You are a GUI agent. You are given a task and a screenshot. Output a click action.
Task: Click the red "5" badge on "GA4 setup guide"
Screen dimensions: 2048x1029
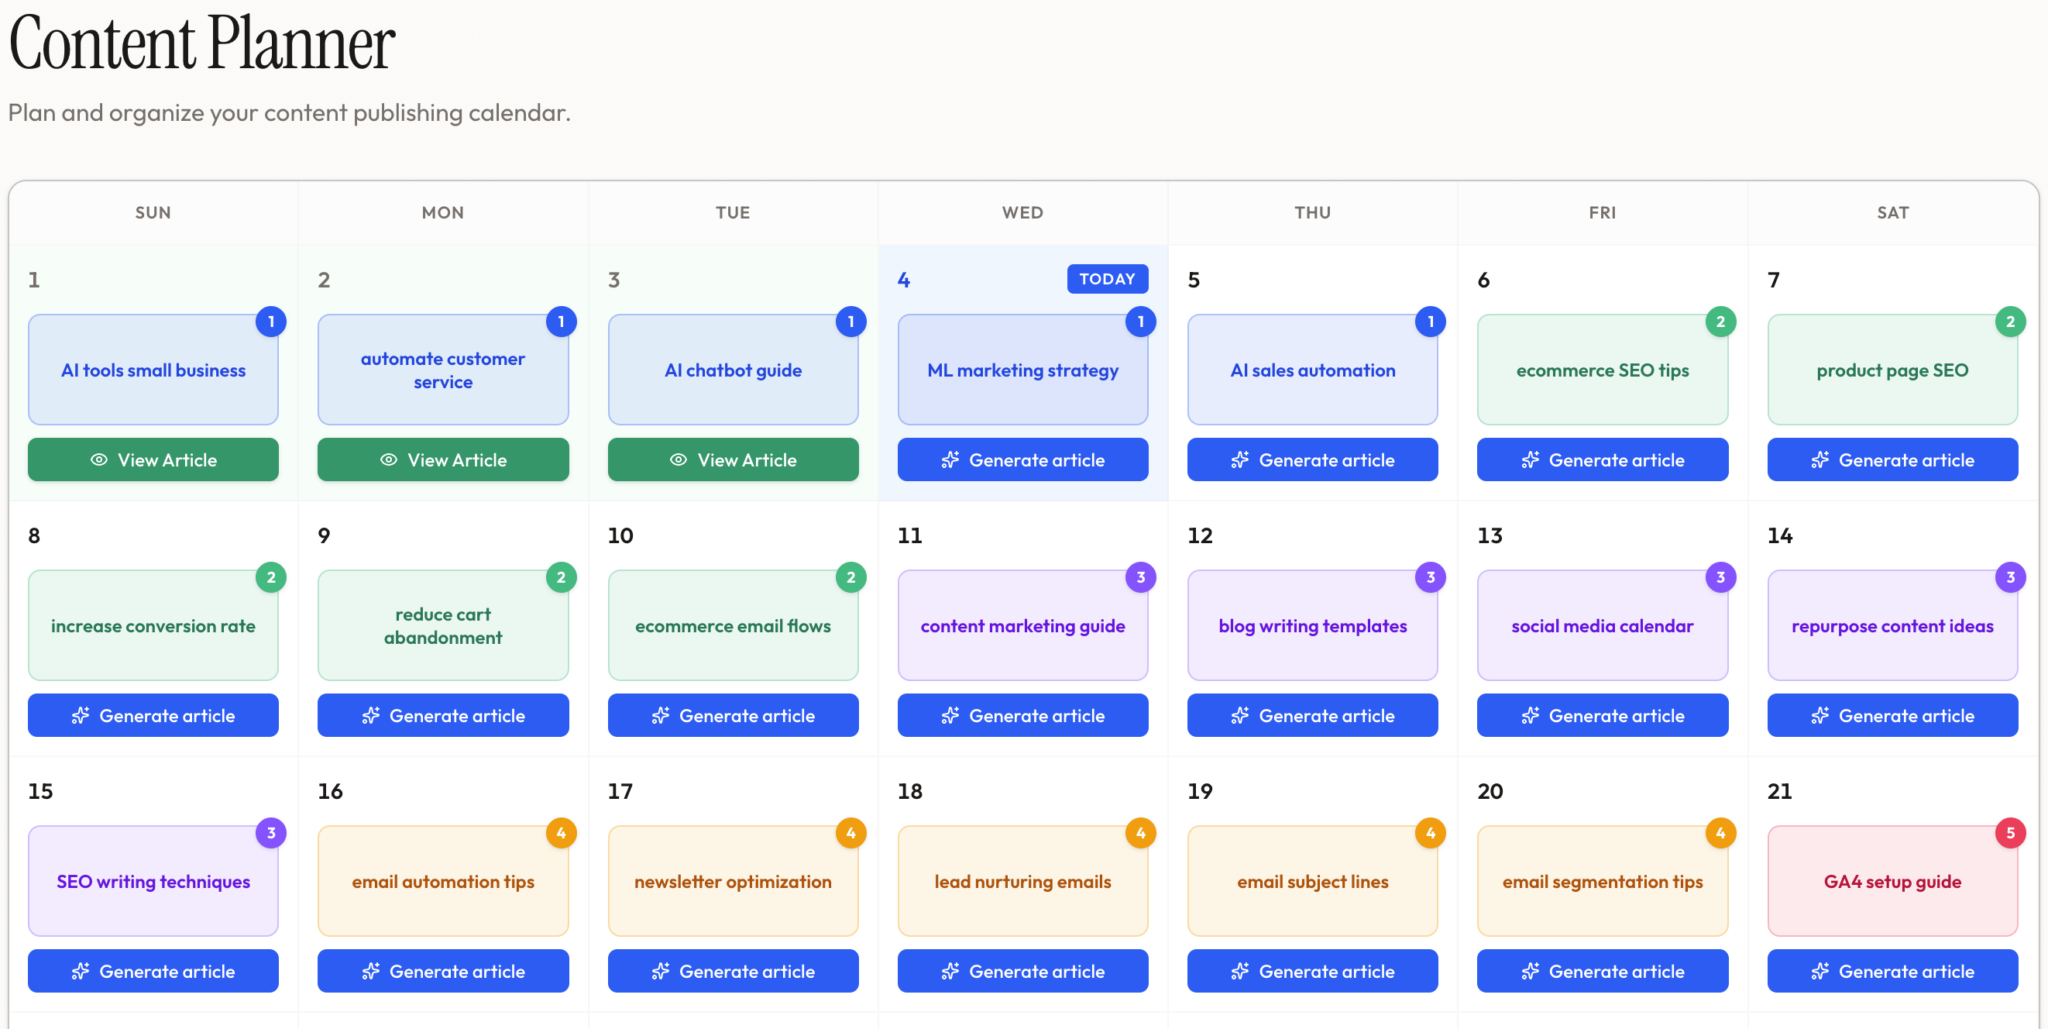(x=2010, y=832)
